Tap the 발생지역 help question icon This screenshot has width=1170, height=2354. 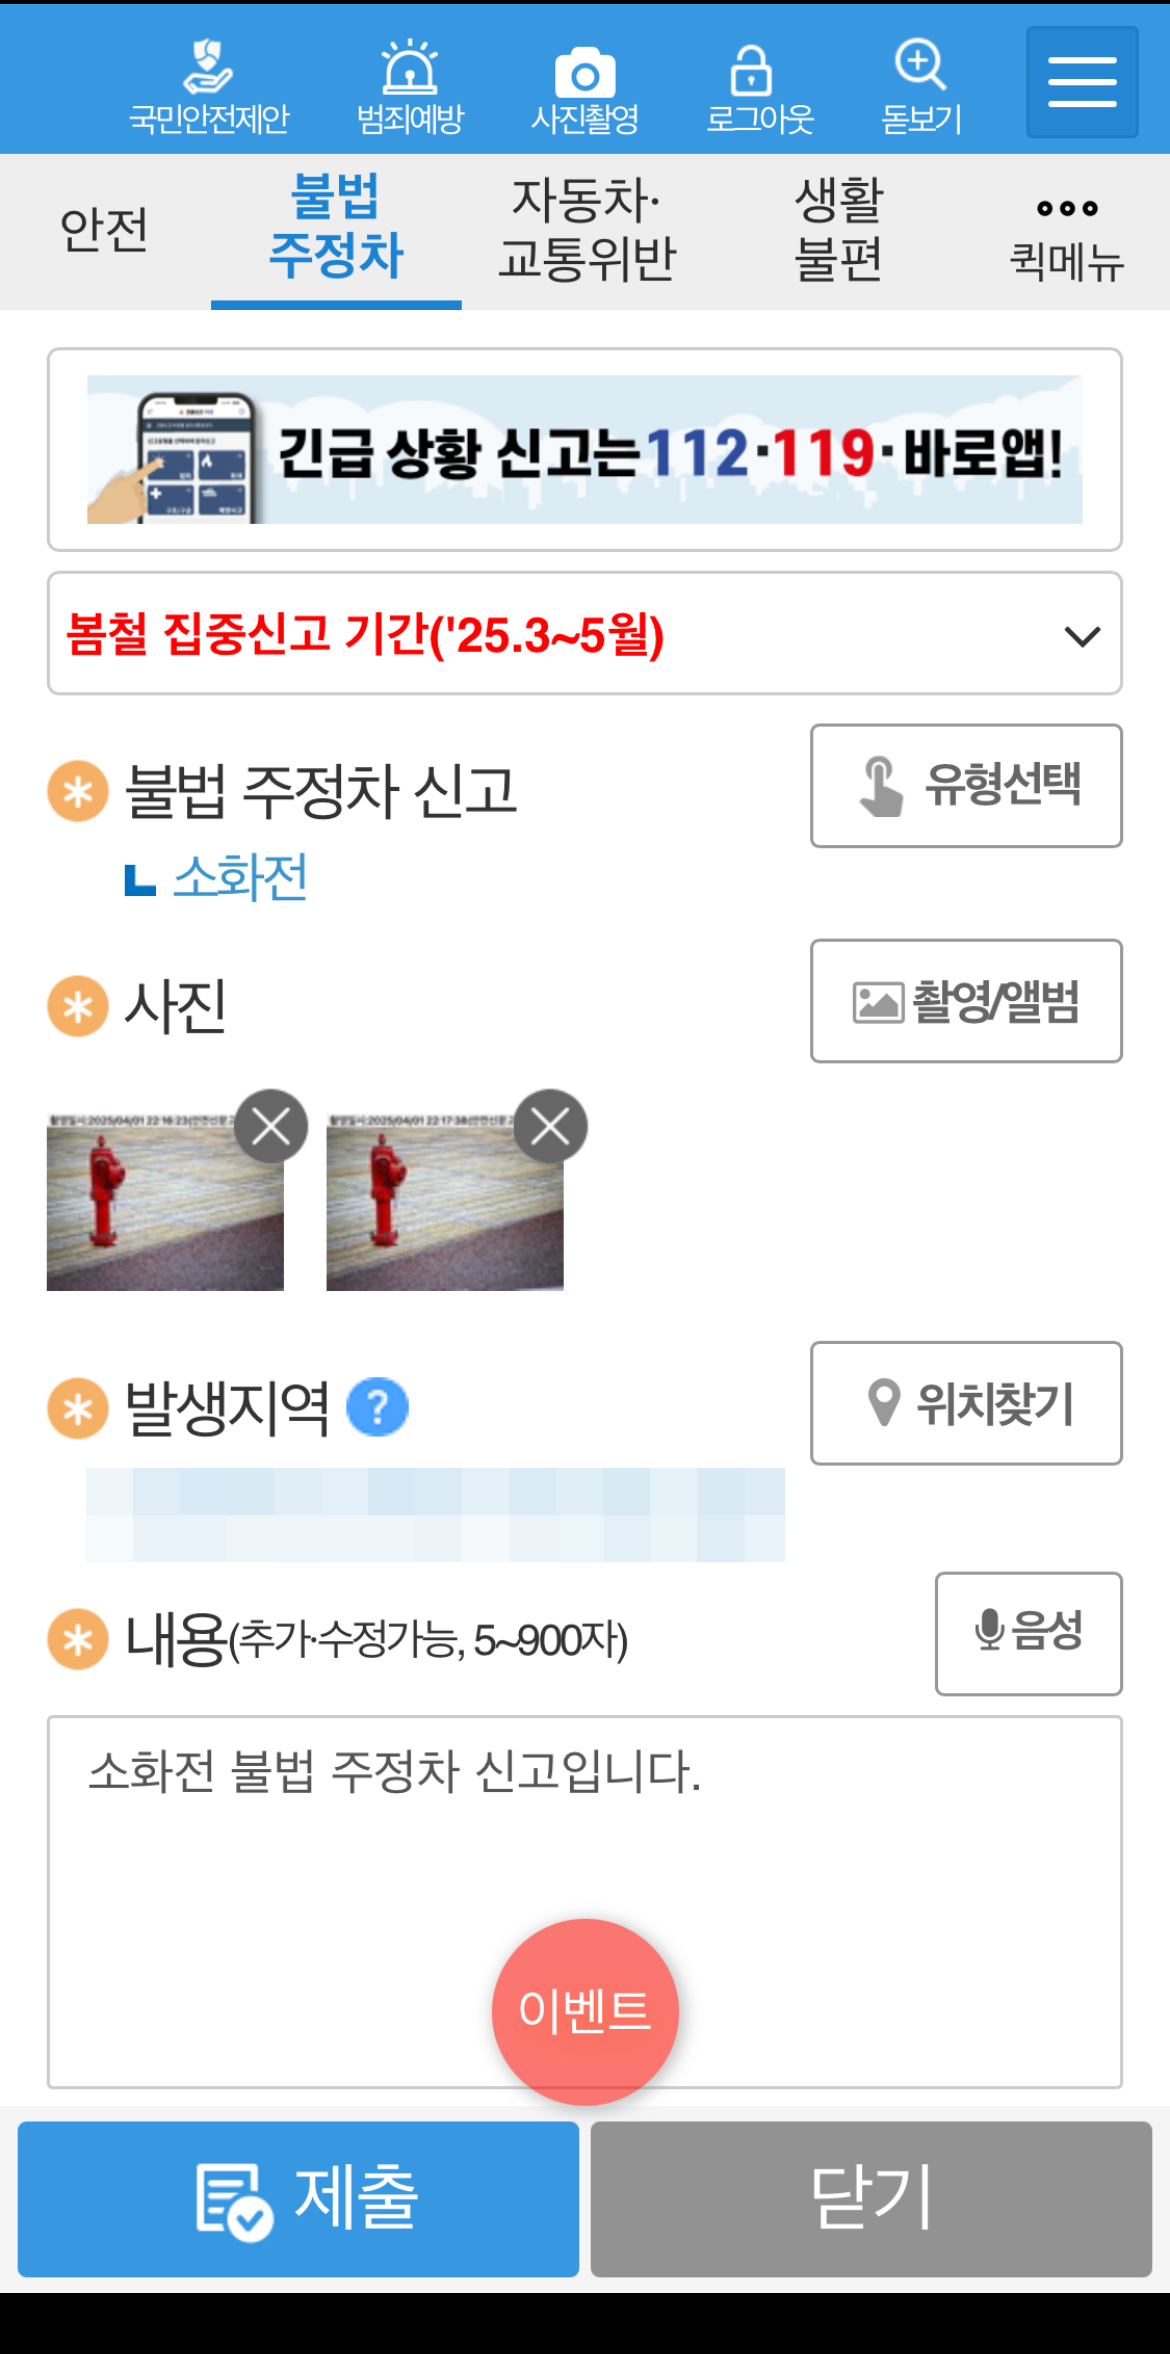pyautogui.click(x=377, y=1407)
